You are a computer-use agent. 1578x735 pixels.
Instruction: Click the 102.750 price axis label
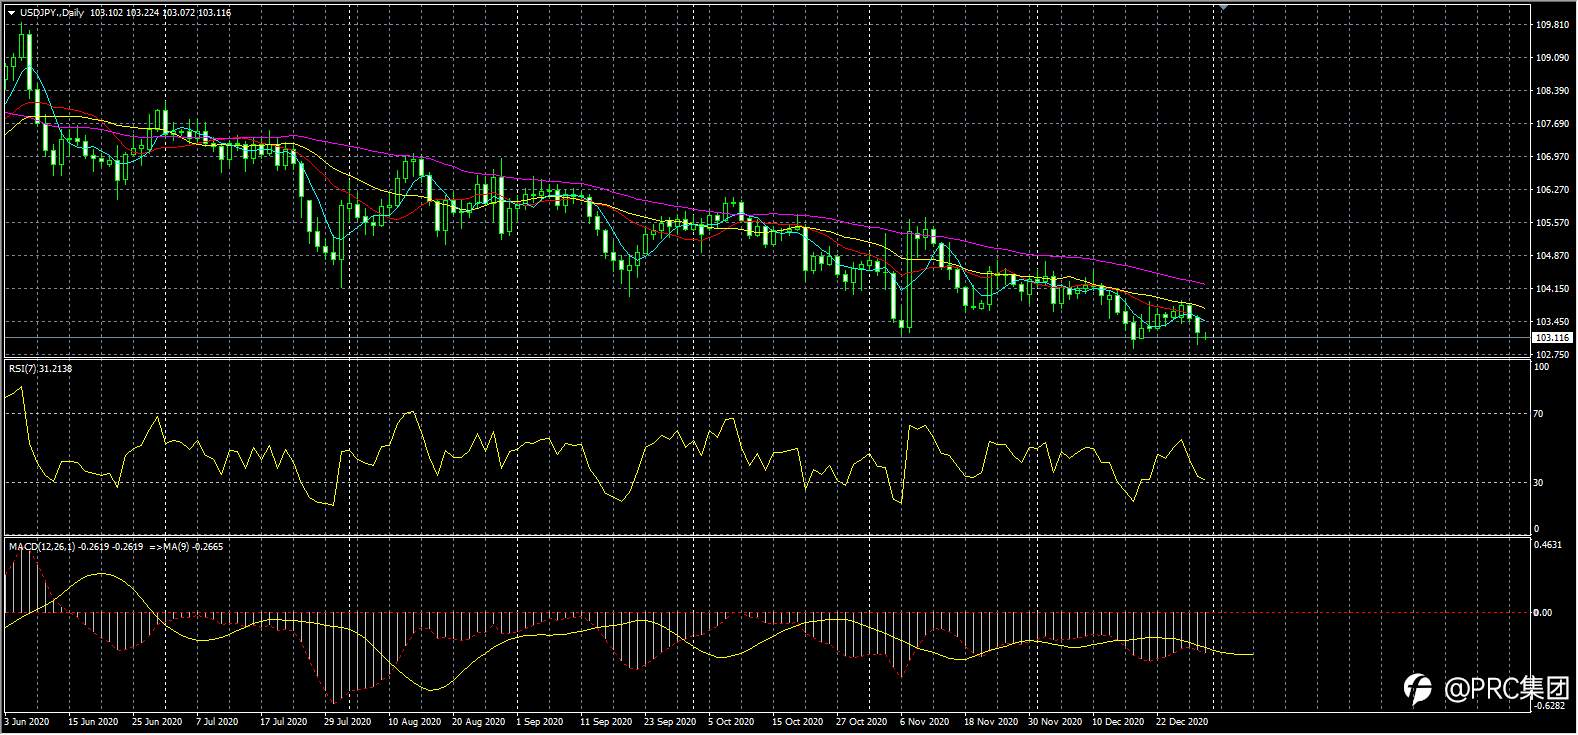[1550, 355]
